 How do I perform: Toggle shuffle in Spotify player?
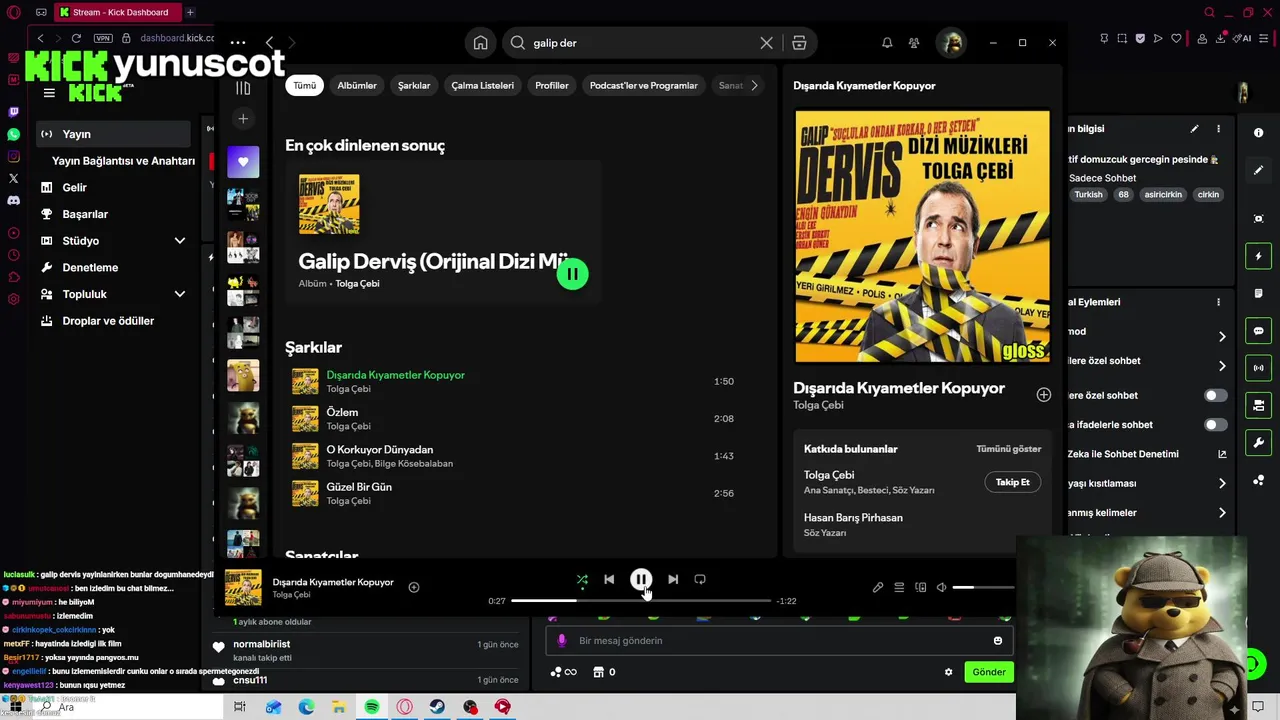pos(582,579)
